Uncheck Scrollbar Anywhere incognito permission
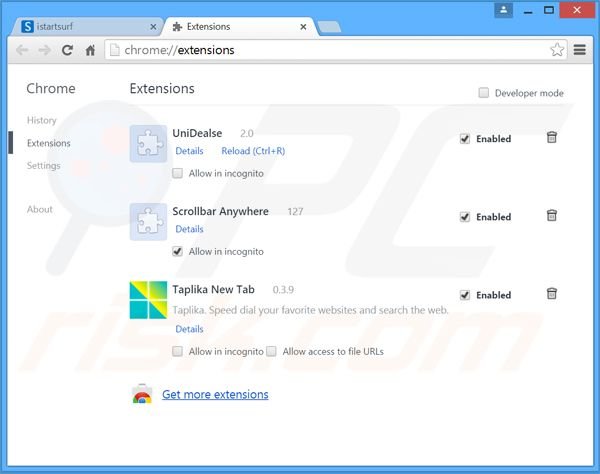Screen dimensions: 600x474 (x=177, y=251)
